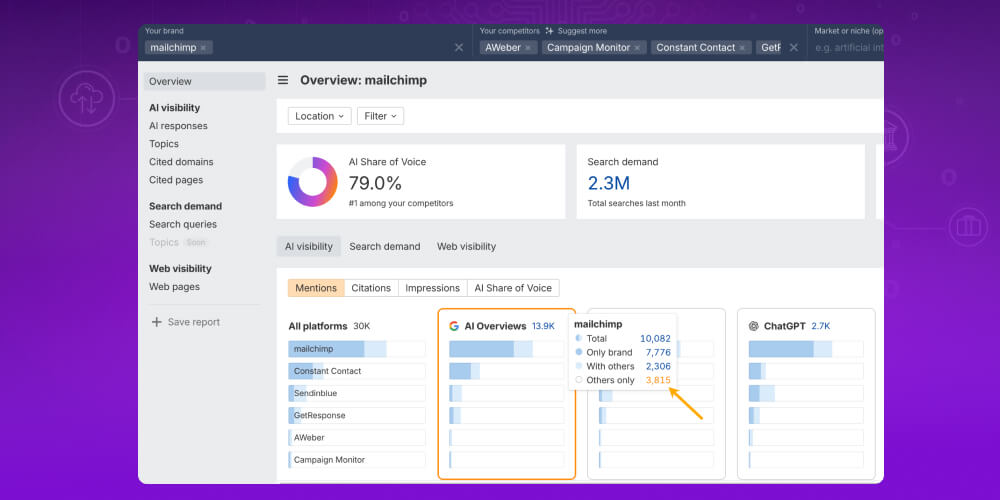Remove the mailchimp brand tag
The image size is (1000, 500).
203,48
